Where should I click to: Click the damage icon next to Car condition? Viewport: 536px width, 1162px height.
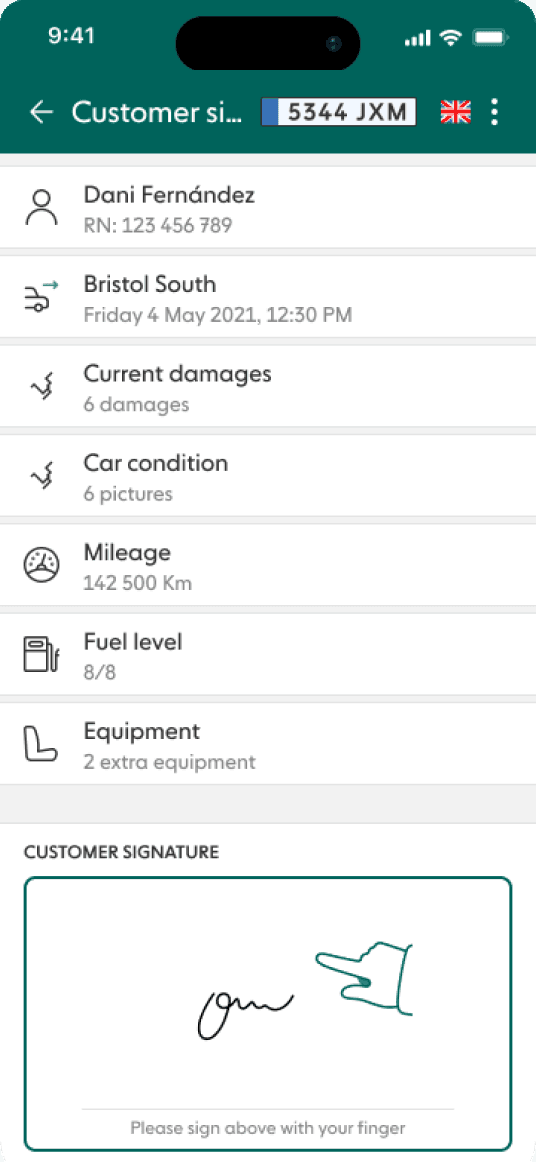pyautogui.click(x=42, y=475)
